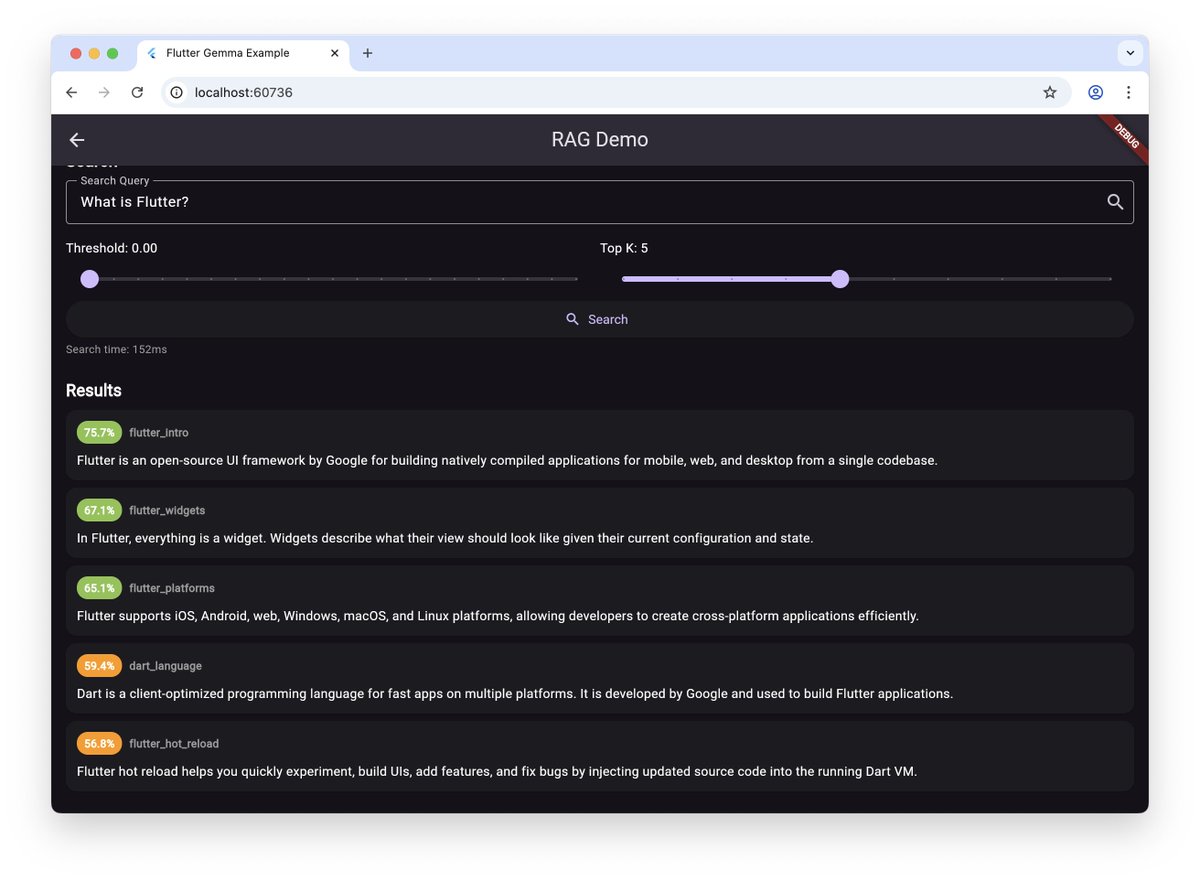Viewport: 1200px width, 881px height.
Task: Open a new browser tab with the plus button
Action: point(367,52)
